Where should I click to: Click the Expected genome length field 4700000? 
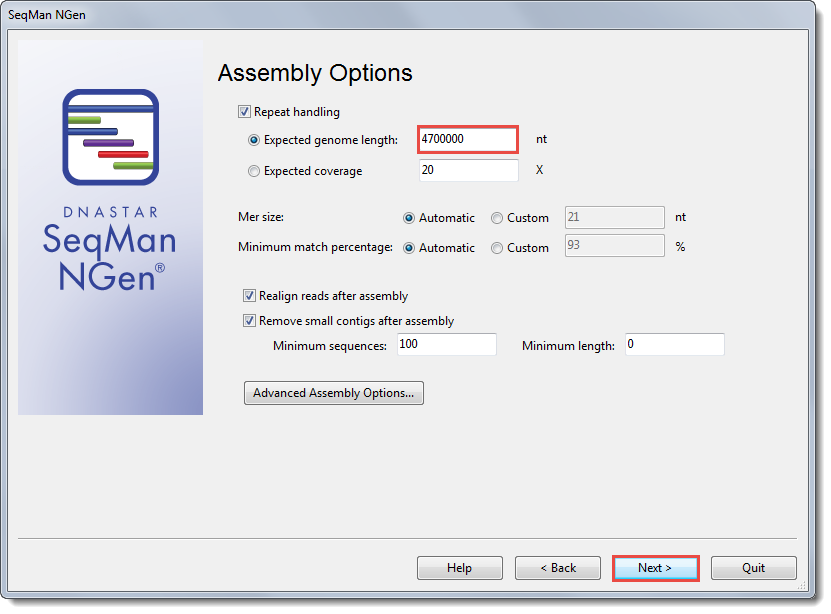pyautogui.click(x=468, y=139)
